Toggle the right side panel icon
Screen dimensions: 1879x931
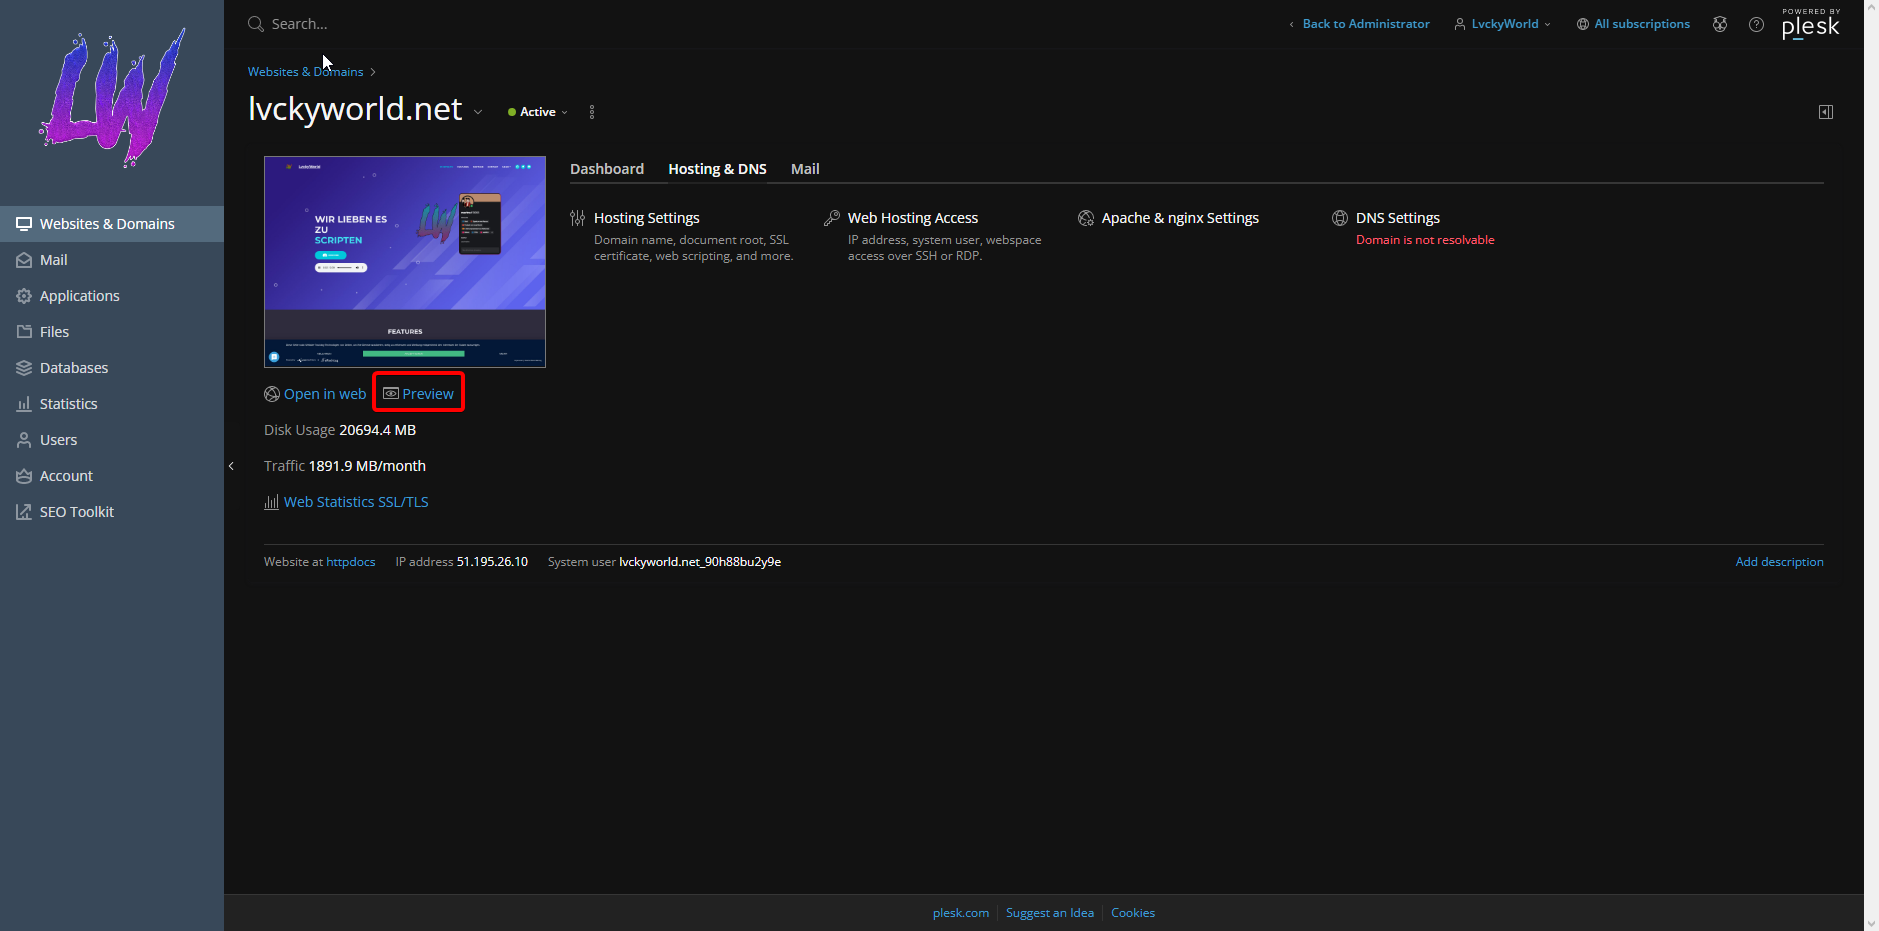click(x=1825, y=112)
